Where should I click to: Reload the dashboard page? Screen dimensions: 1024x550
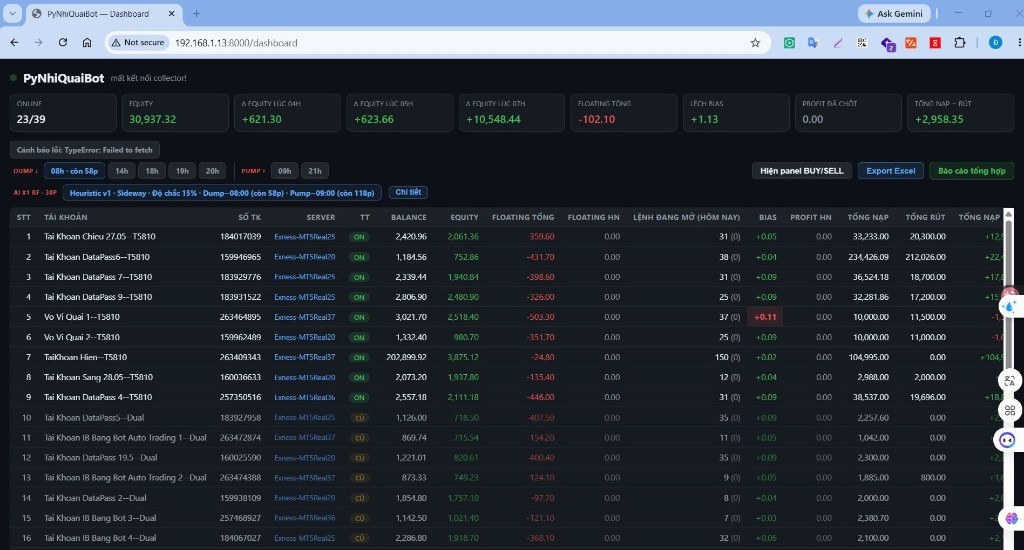point(63,42)
